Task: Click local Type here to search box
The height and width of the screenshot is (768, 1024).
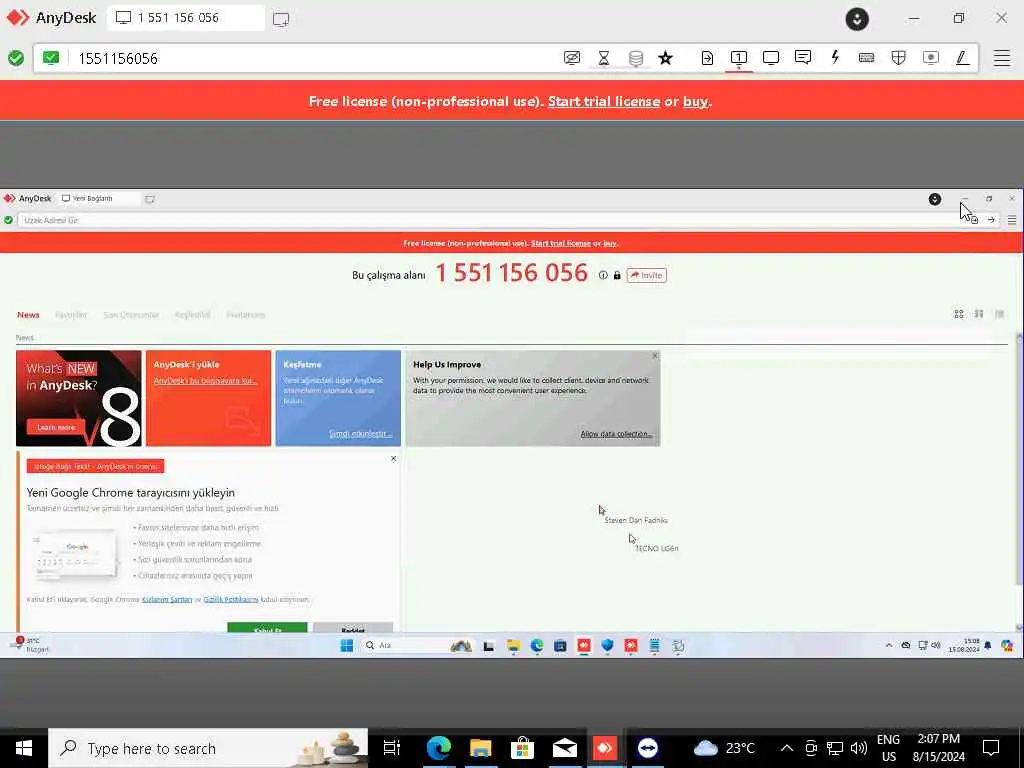Action: click(208, 748)
